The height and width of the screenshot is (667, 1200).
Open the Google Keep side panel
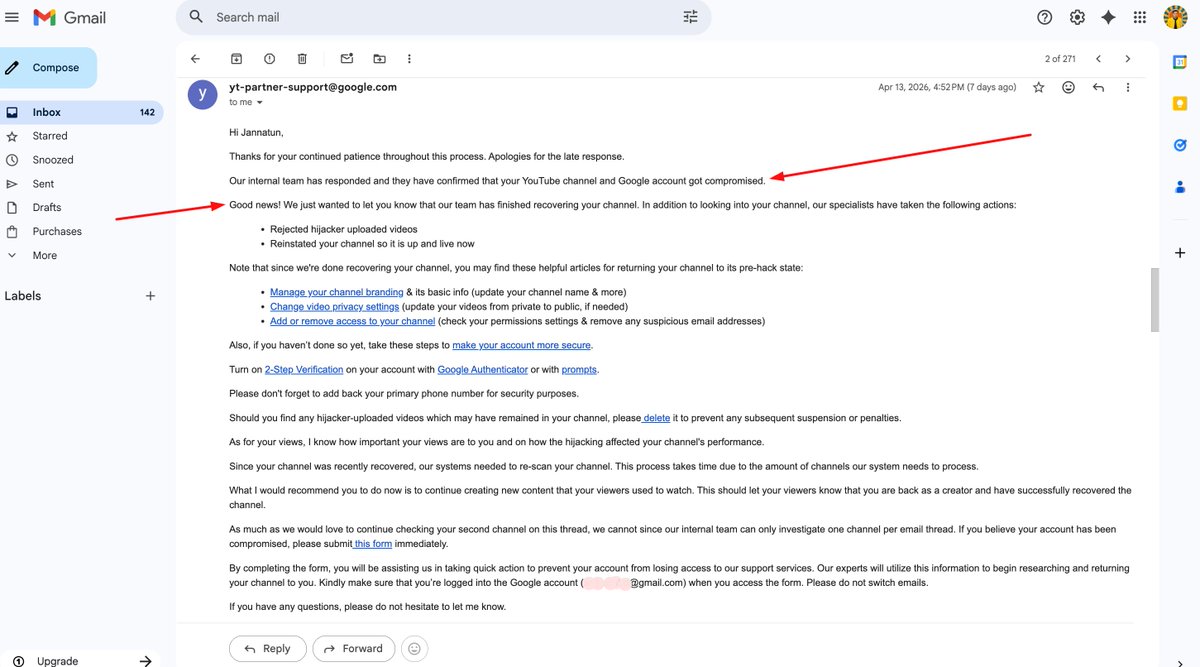(x=1178, y=102)
